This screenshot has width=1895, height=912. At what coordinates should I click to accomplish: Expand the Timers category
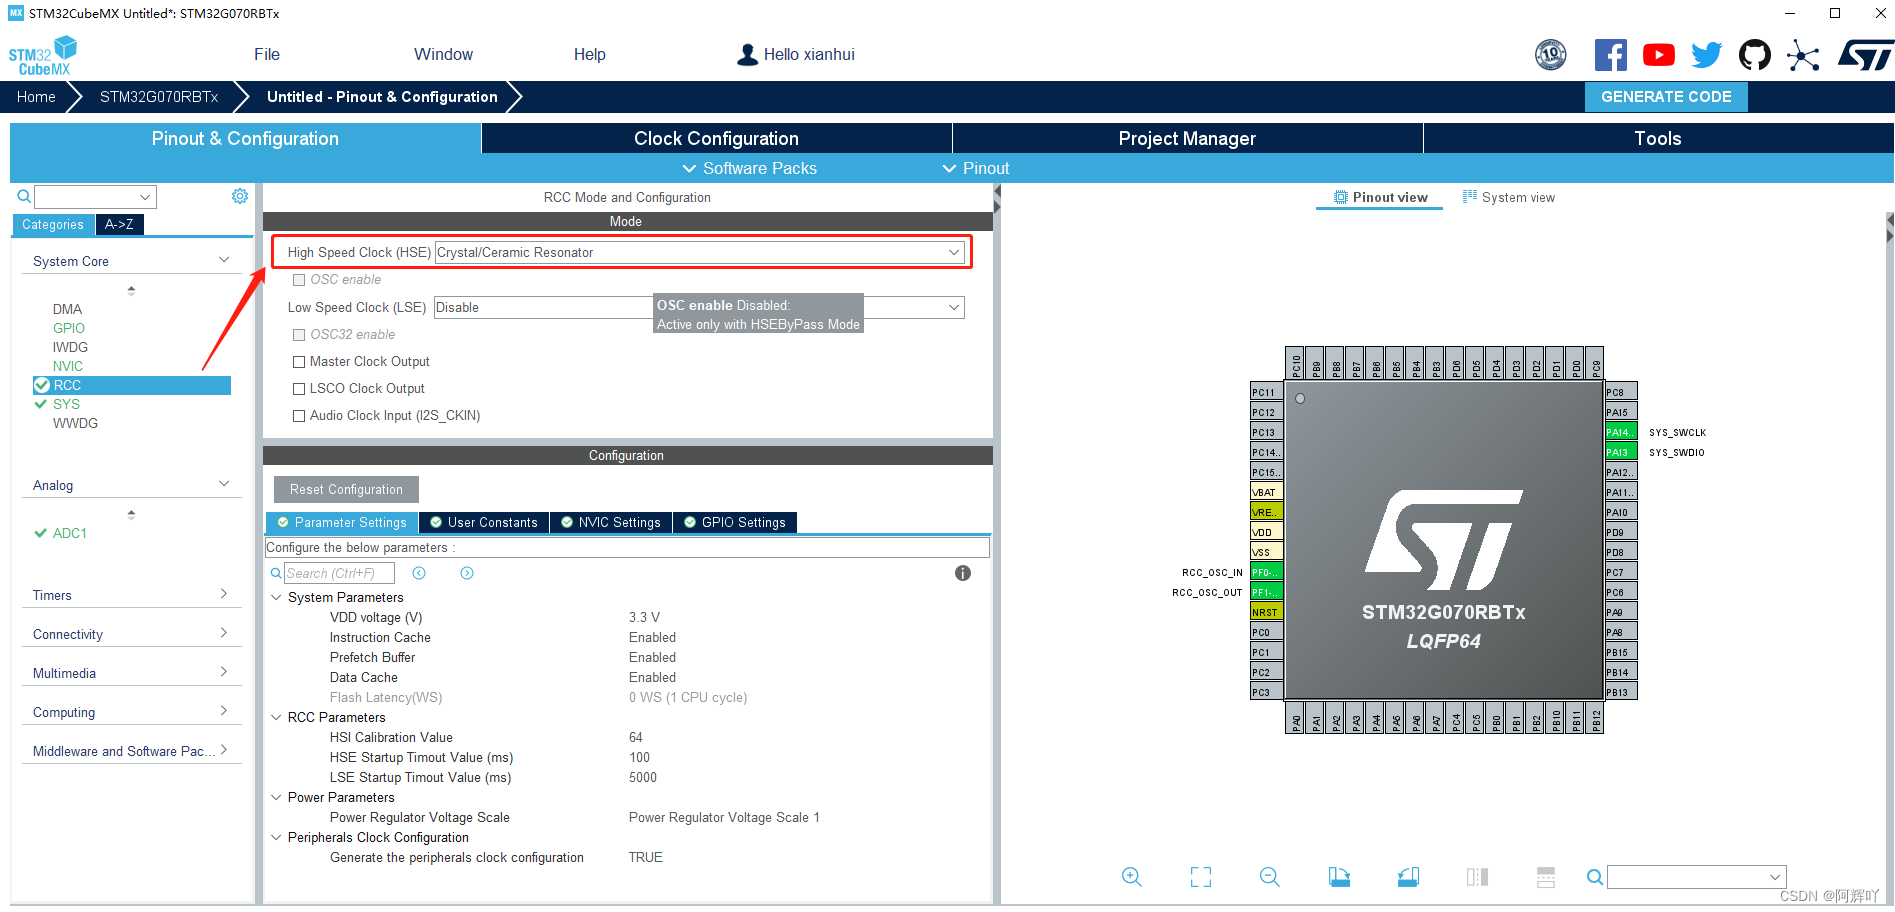pyautogui.click(x=224, y=594)
